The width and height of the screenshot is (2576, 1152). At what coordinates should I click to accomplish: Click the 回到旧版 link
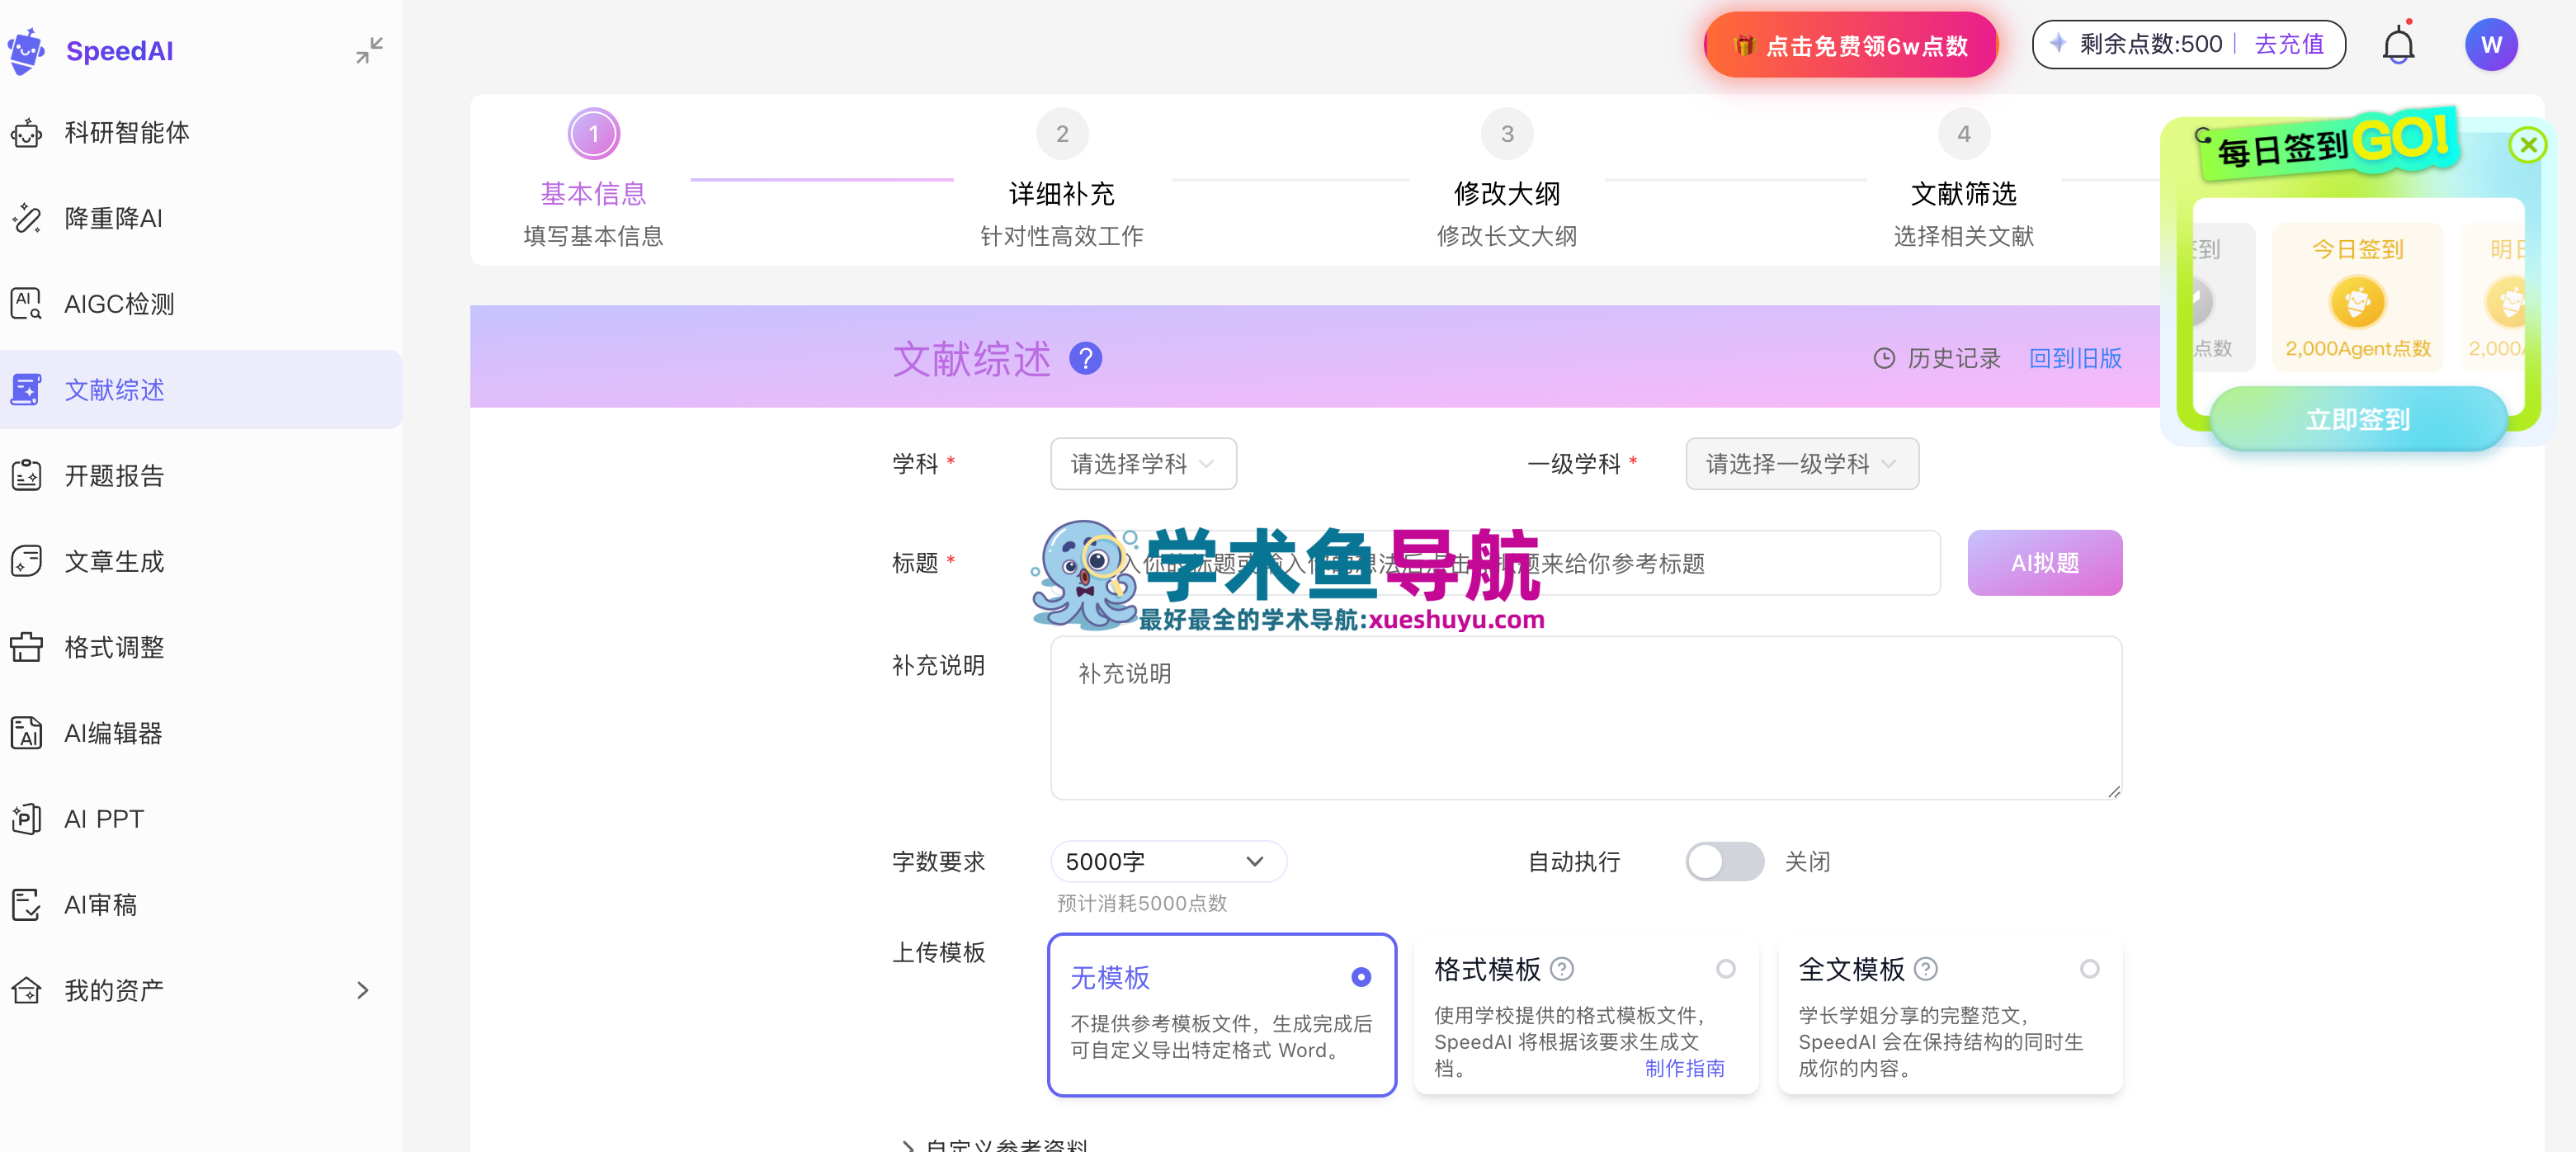point(2075,358)
